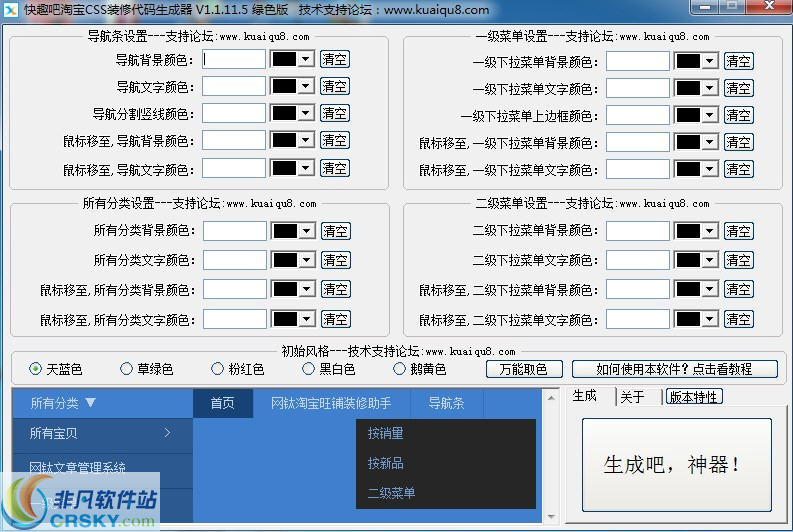Clear the 导航分割竖线颜色 field using 清空
The height and width of the screenshot is (532, 793).
coord(334,113)
